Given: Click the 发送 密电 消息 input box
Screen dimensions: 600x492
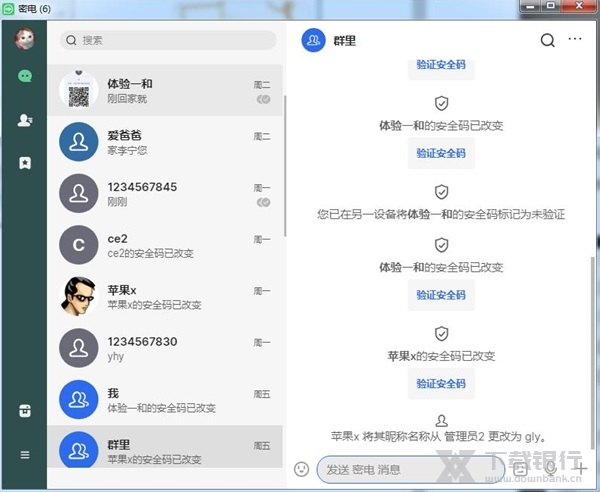Looking at the screenshot, I should pos(411,469).
